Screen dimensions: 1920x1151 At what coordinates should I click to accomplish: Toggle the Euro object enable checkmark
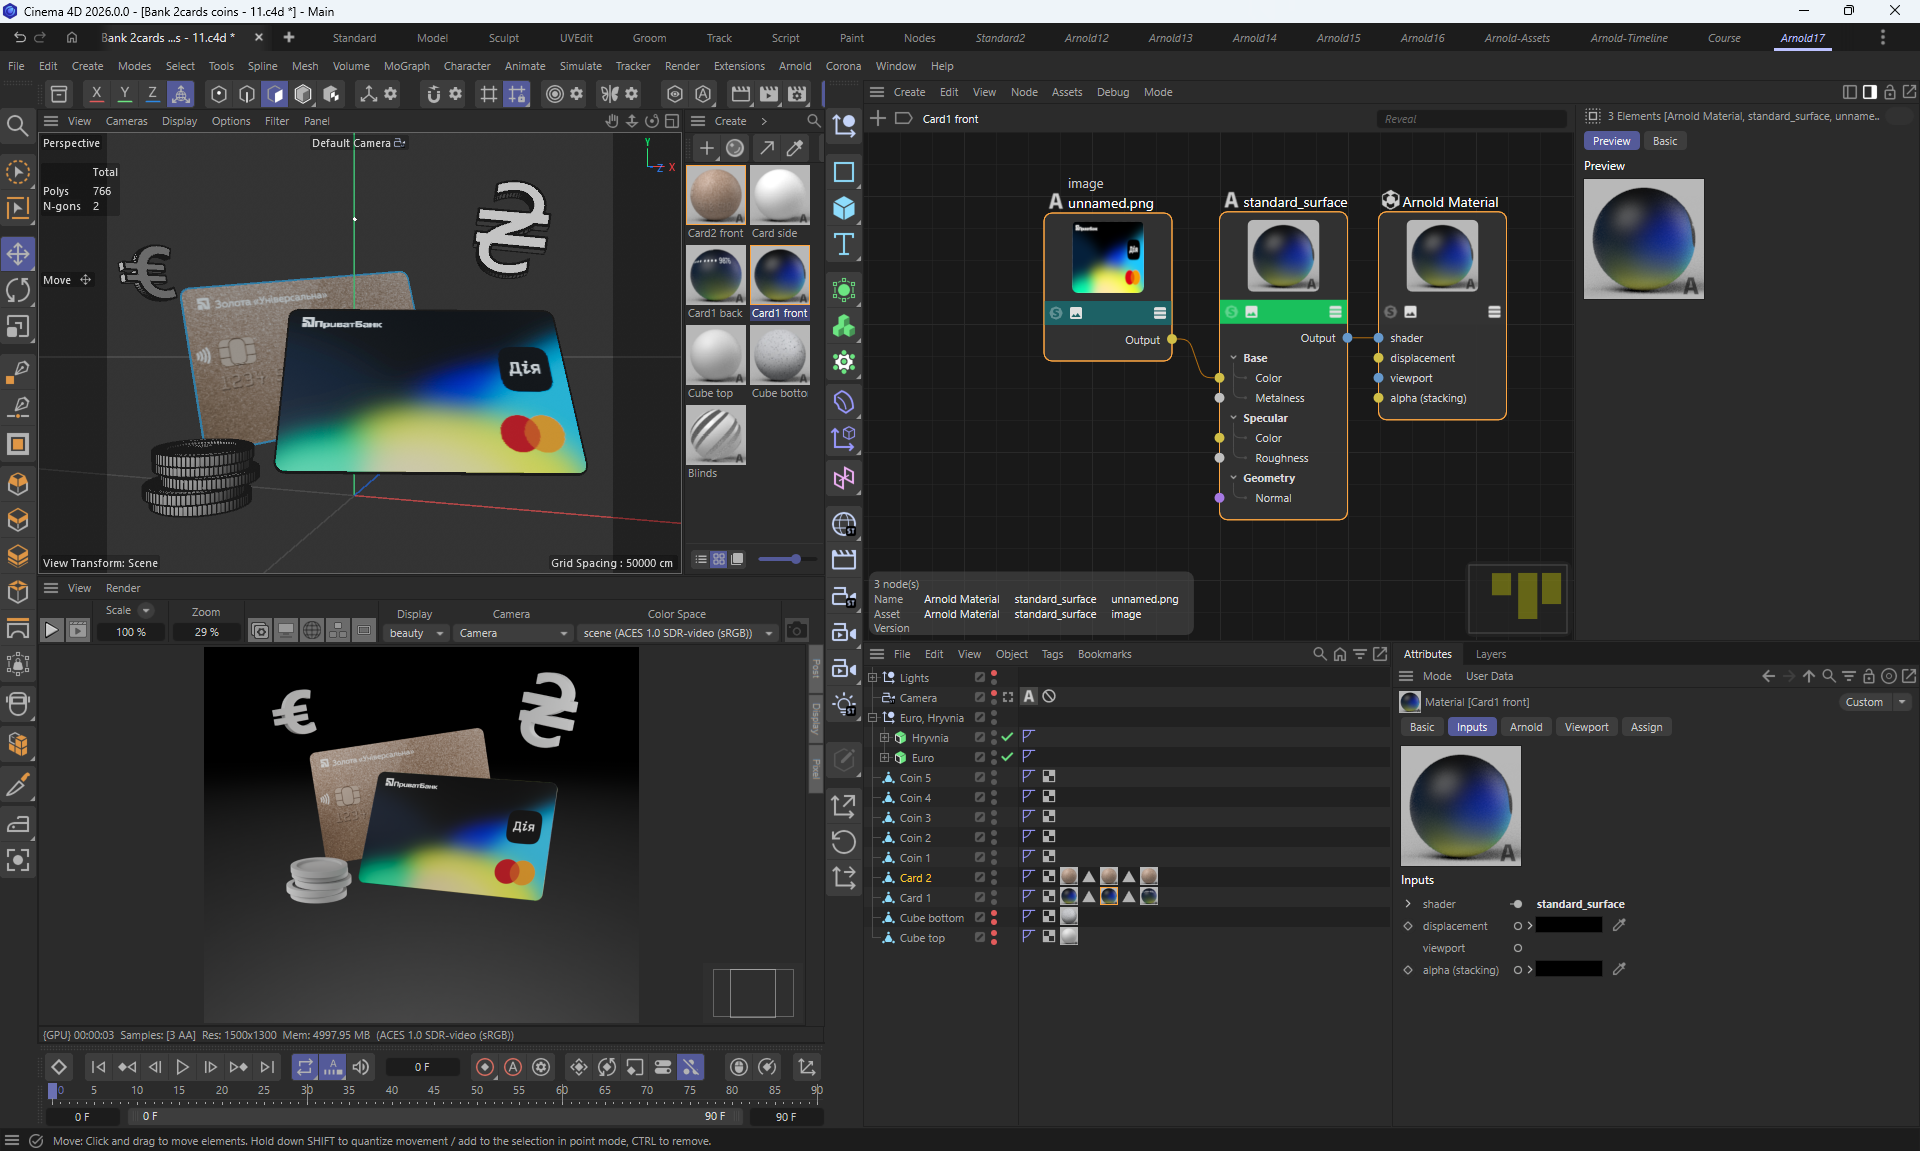1007,757
